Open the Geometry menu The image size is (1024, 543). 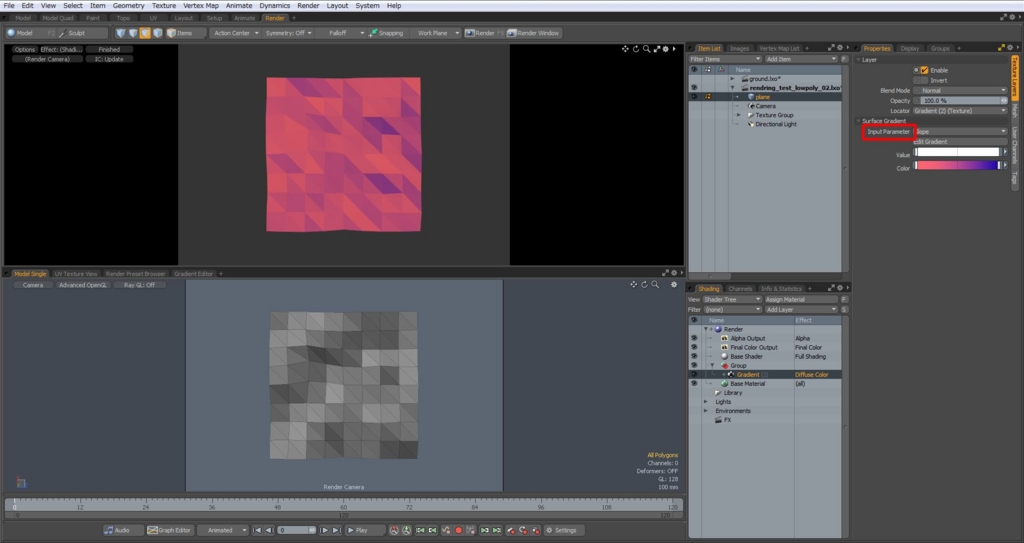128,5
